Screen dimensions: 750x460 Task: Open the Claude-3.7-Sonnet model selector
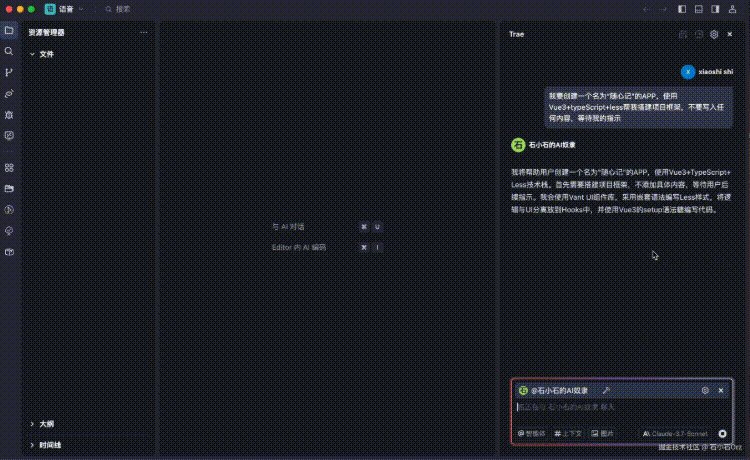pyautogui.click(x=675, y=434)
